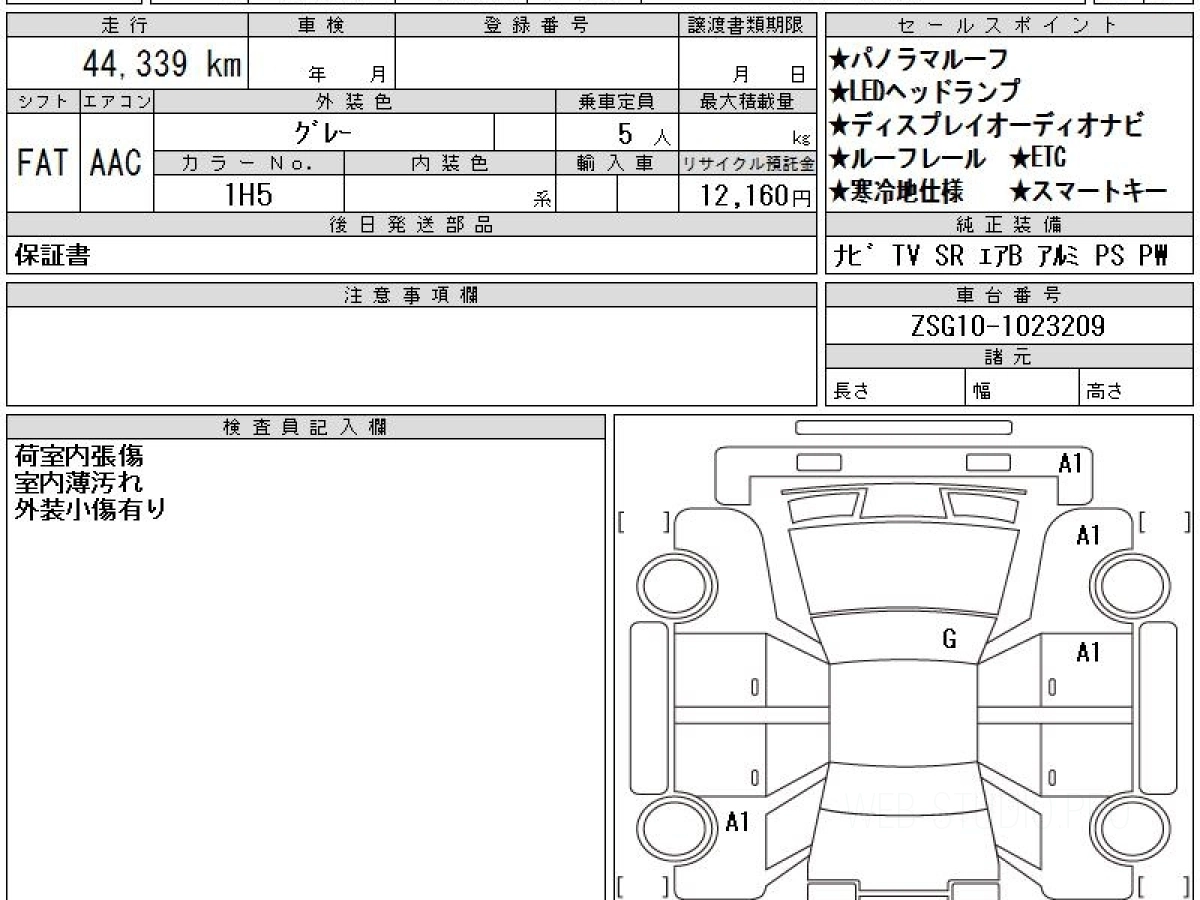The width and height of the screenshot is (1200, 900).
Task: Click the 5 人 seating capacity
Action: (x=643, y=132)
